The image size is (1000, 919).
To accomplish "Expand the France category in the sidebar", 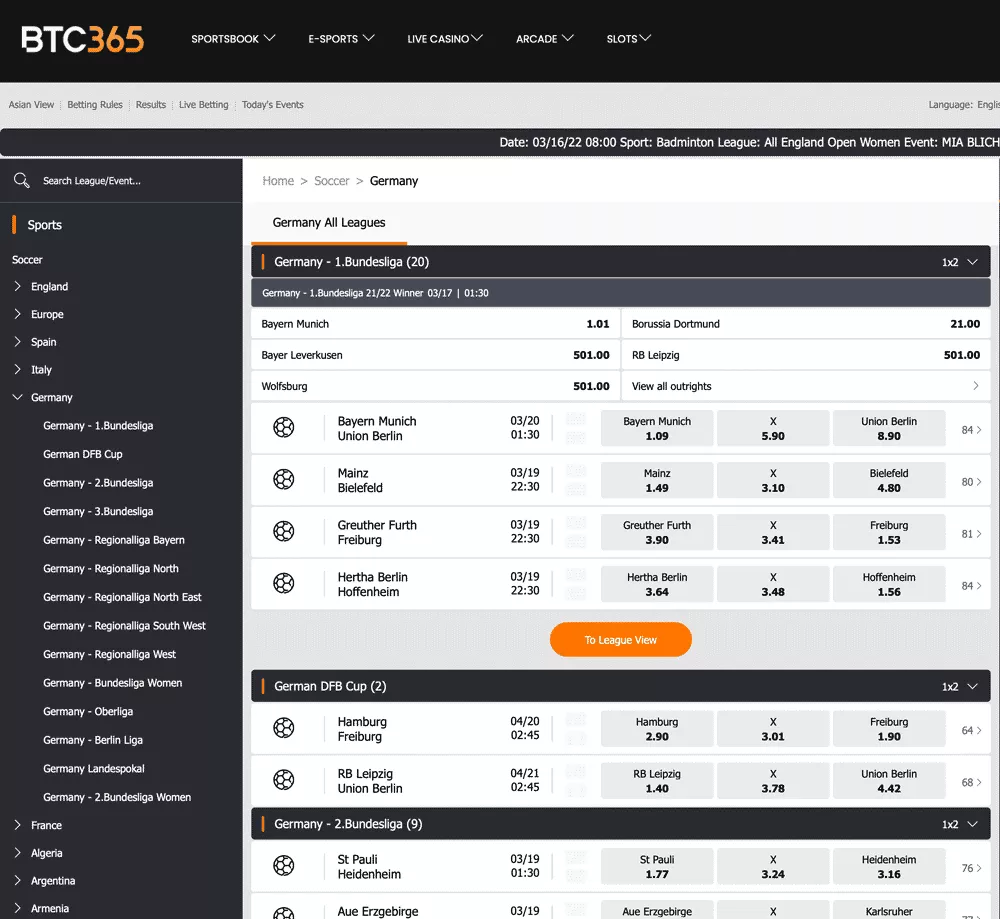I will tap(18, 826).
